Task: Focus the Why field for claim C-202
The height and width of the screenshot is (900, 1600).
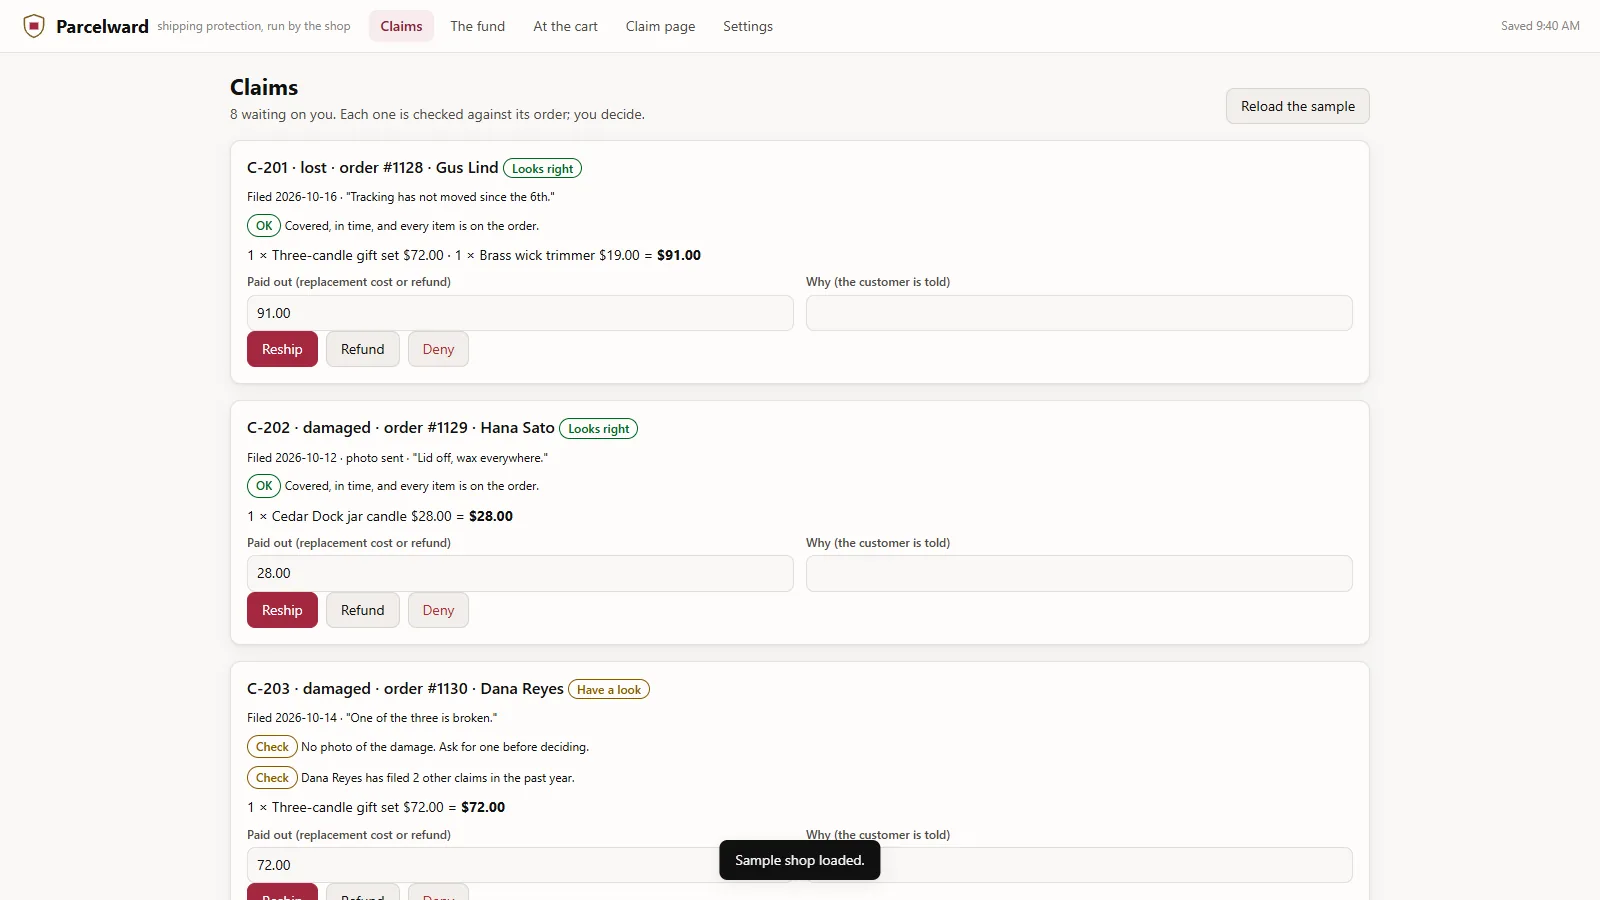Action: [1079, 573]
